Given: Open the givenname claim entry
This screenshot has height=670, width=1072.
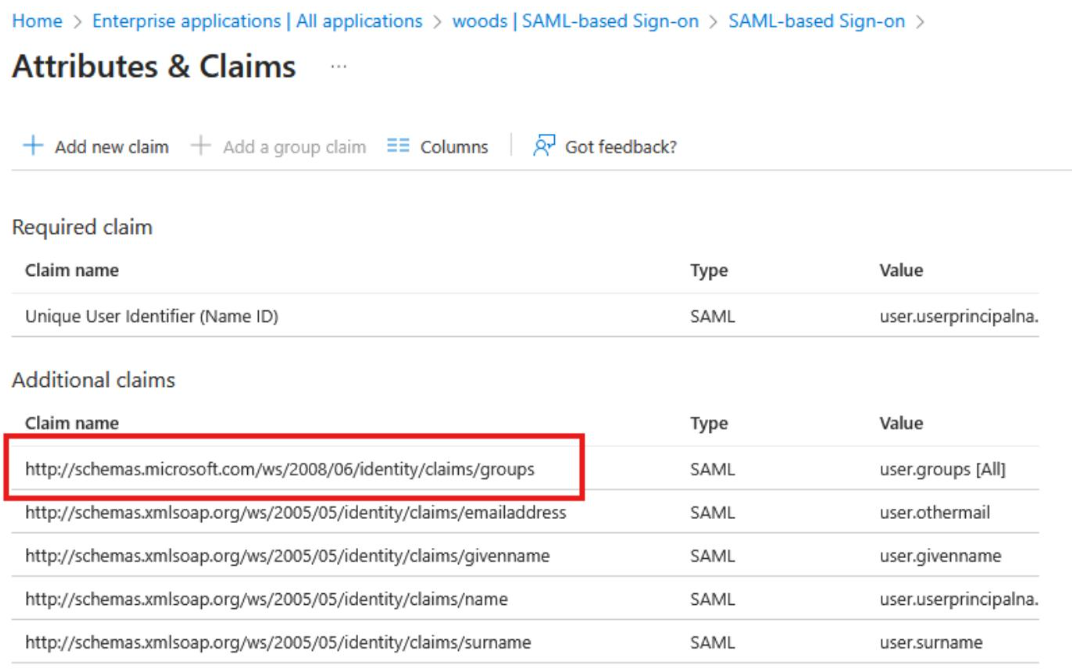Looking at the screenshot, I should click(287, 556).
